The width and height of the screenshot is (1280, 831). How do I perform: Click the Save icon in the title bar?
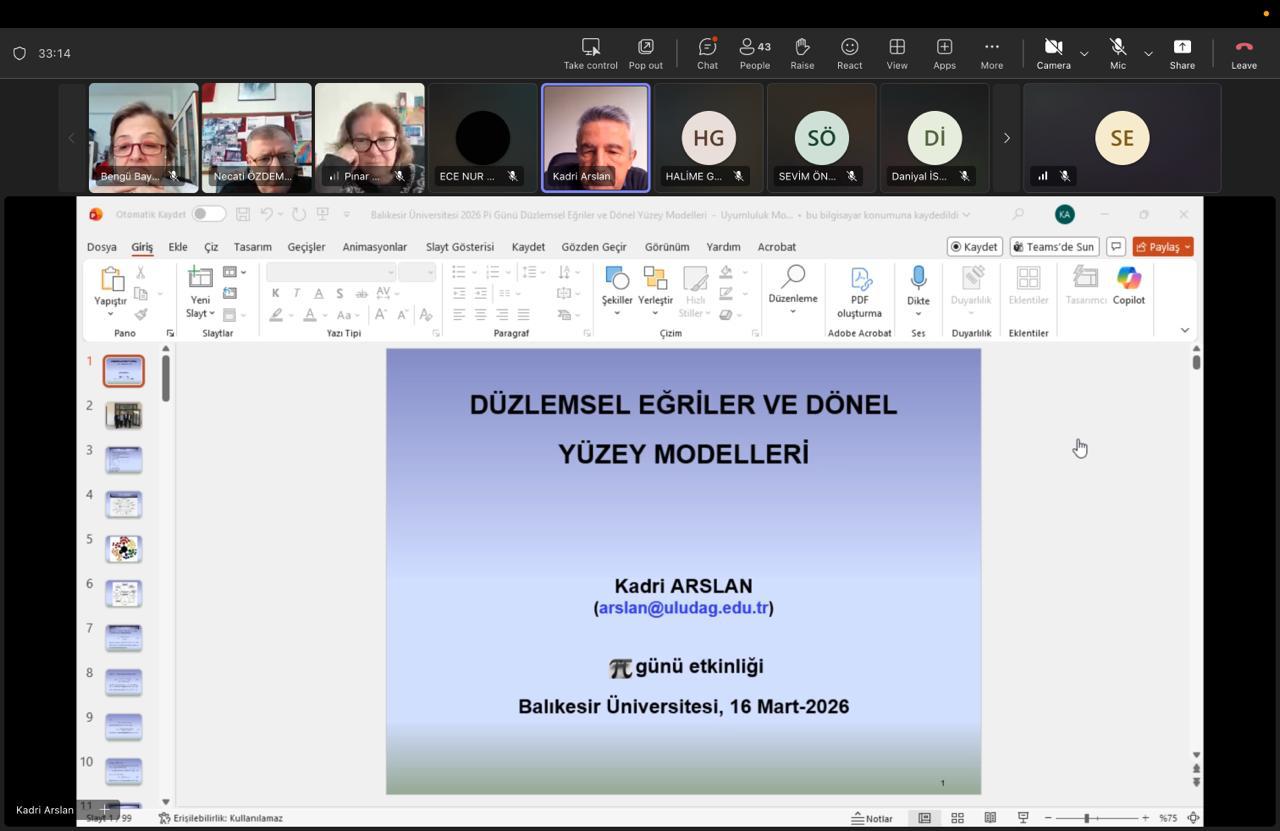(x=242, y=214)
